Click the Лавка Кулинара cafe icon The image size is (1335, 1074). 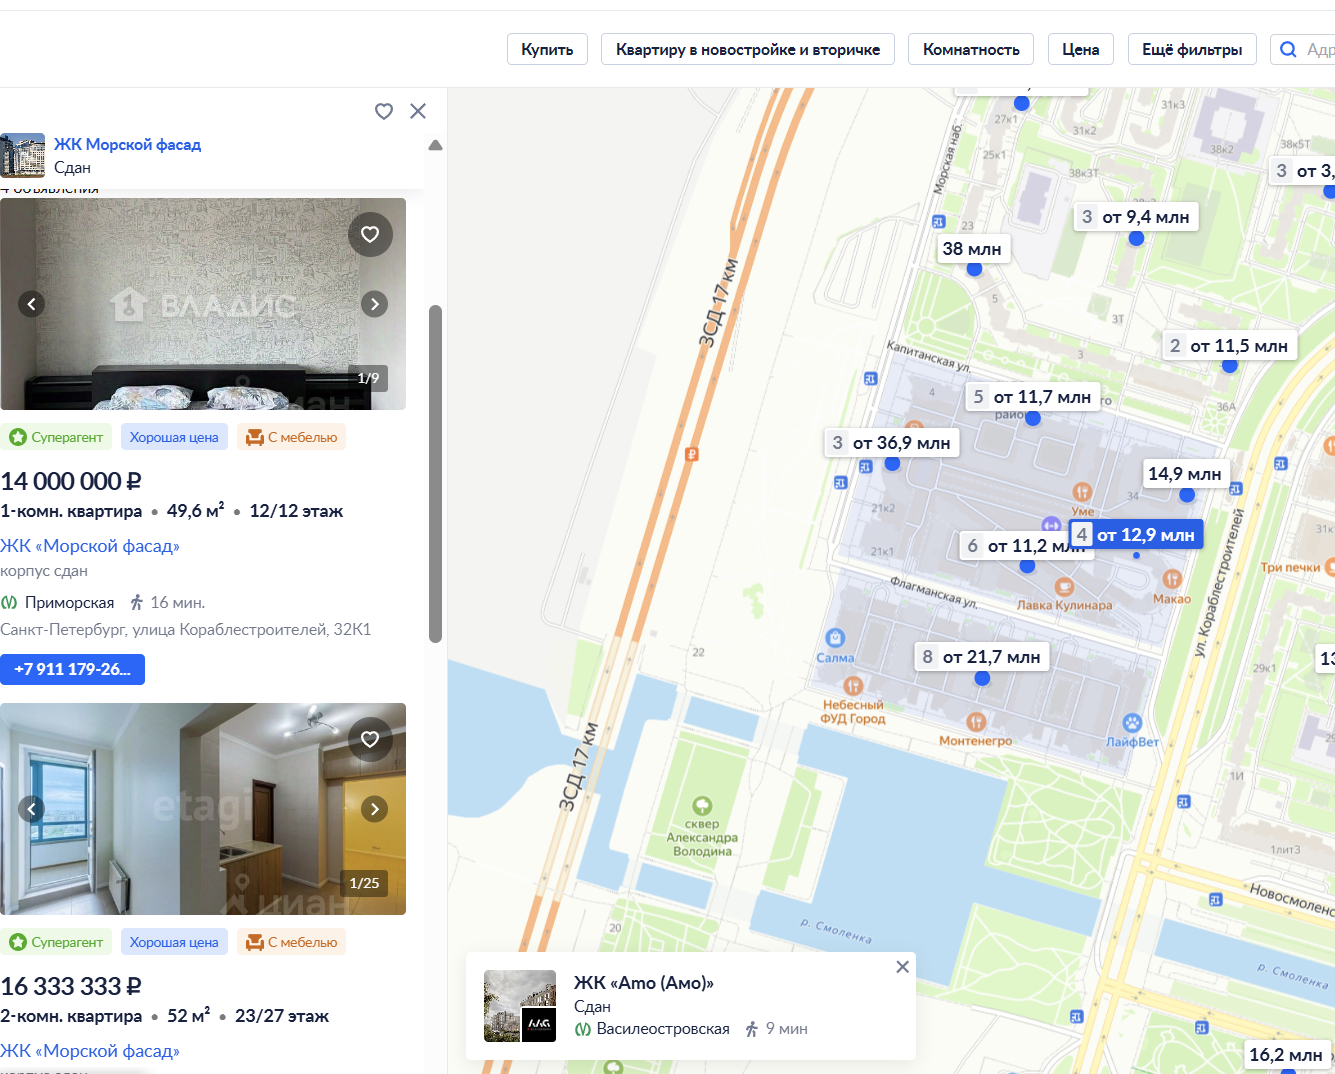pos(1064,586)
